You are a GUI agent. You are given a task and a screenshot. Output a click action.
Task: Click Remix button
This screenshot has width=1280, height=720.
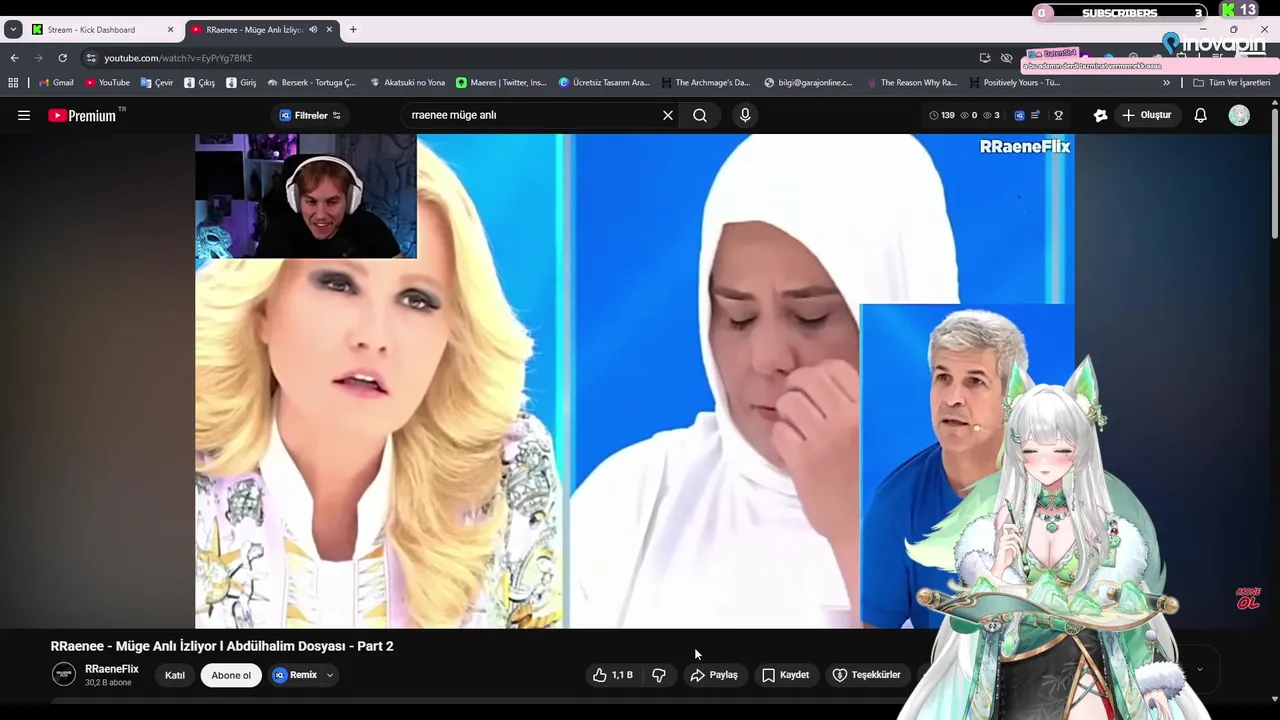click(x=296, y=675)
